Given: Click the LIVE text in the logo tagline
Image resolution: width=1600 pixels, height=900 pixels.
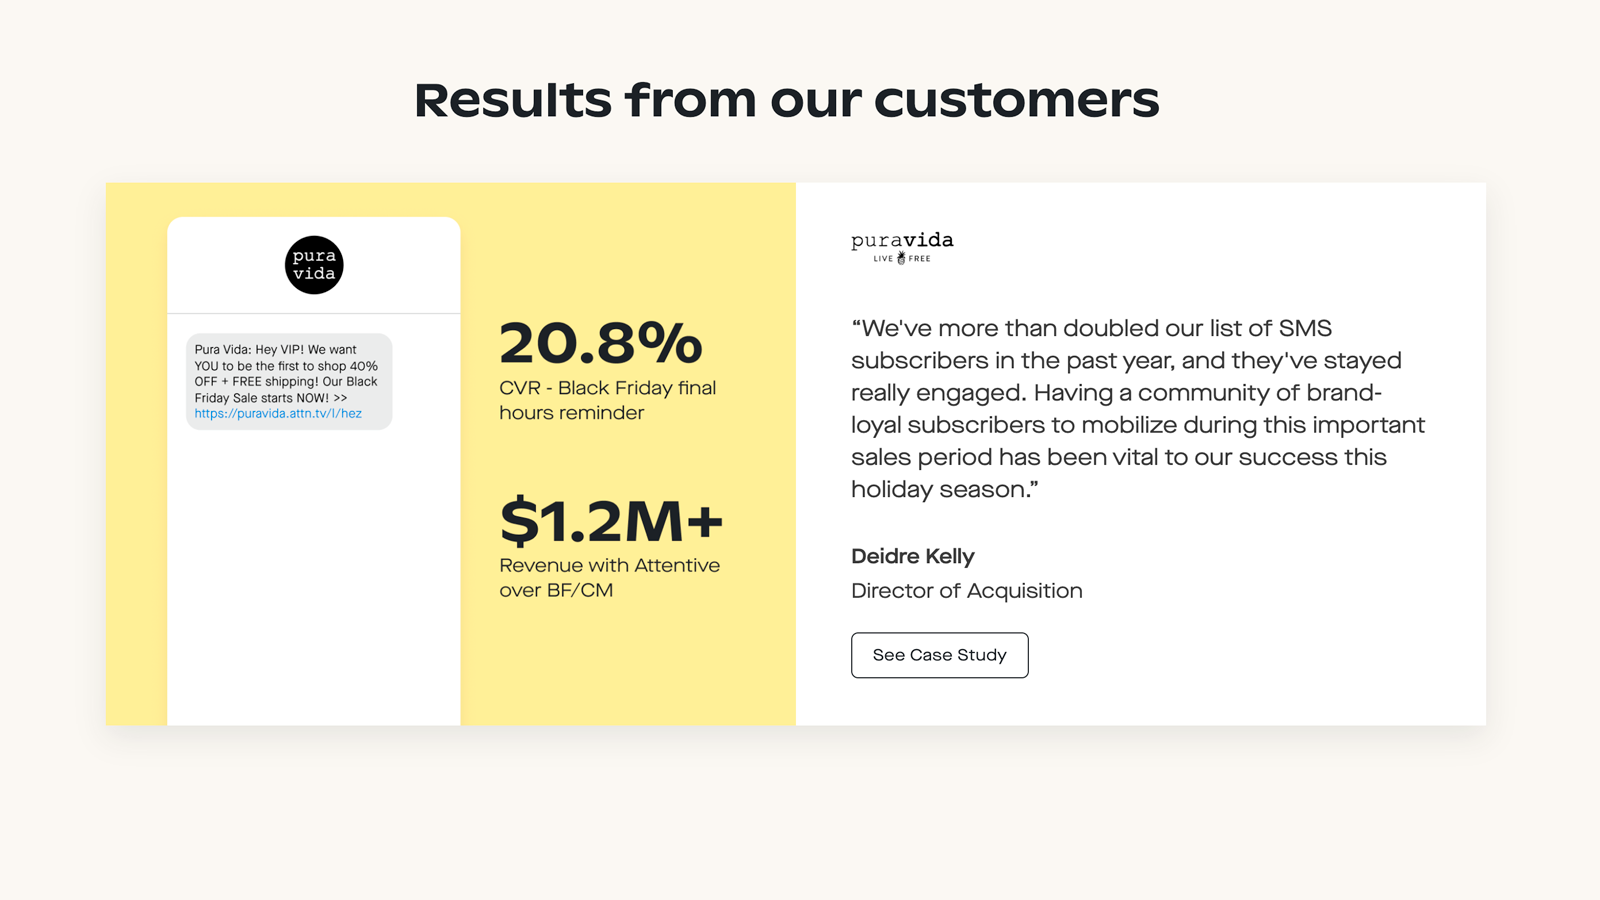Looking at the screenshot, I should (883, 259).
